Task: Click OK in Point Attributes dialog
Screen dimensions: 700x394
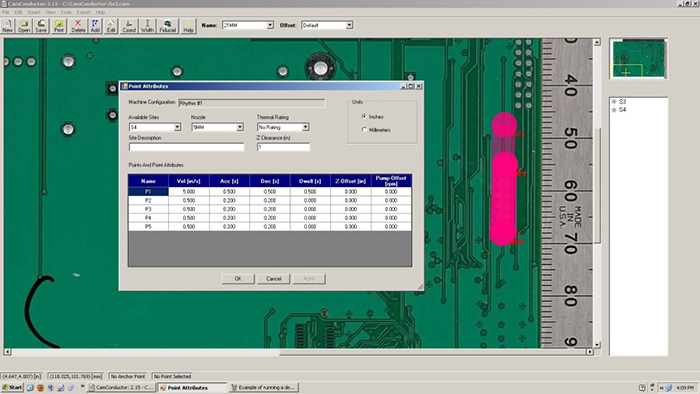Action: pos(238,279)
